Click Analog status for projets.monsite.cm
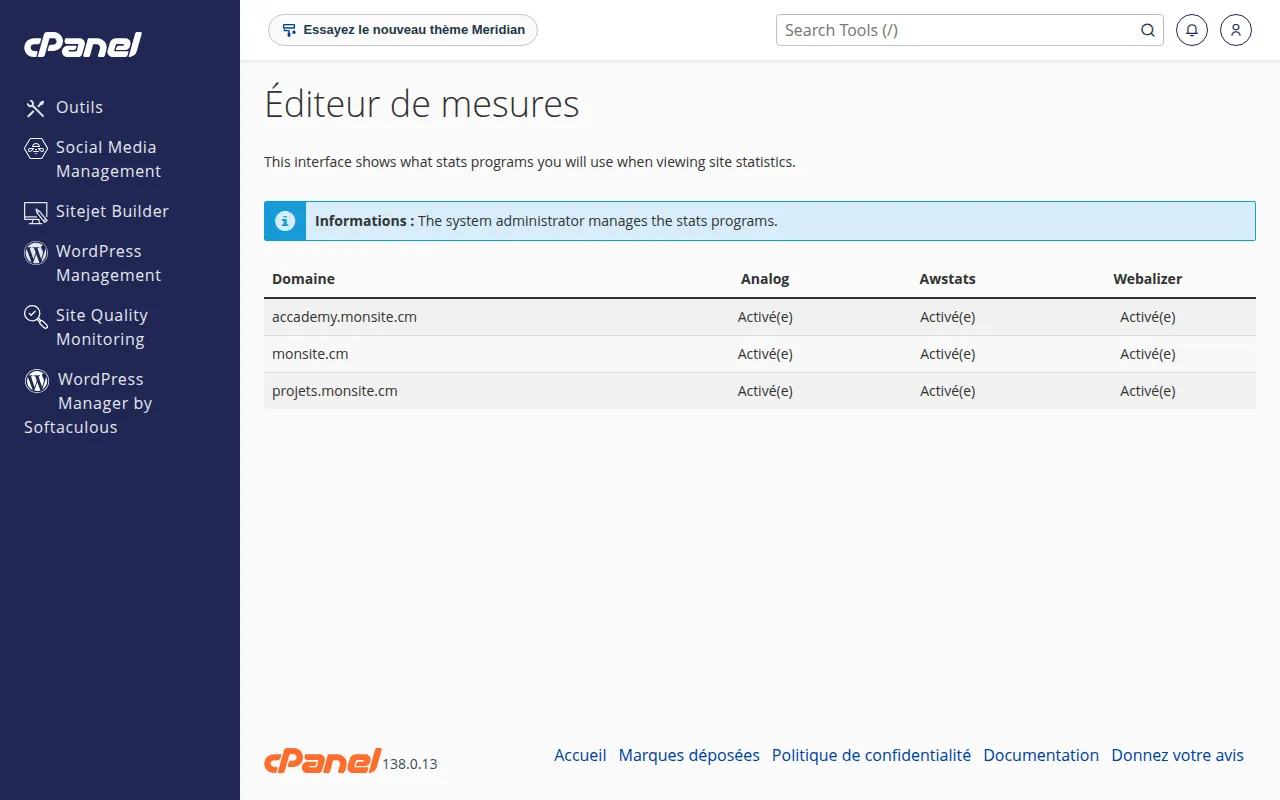The image size is (1280, 800). [x=765, y=391]
